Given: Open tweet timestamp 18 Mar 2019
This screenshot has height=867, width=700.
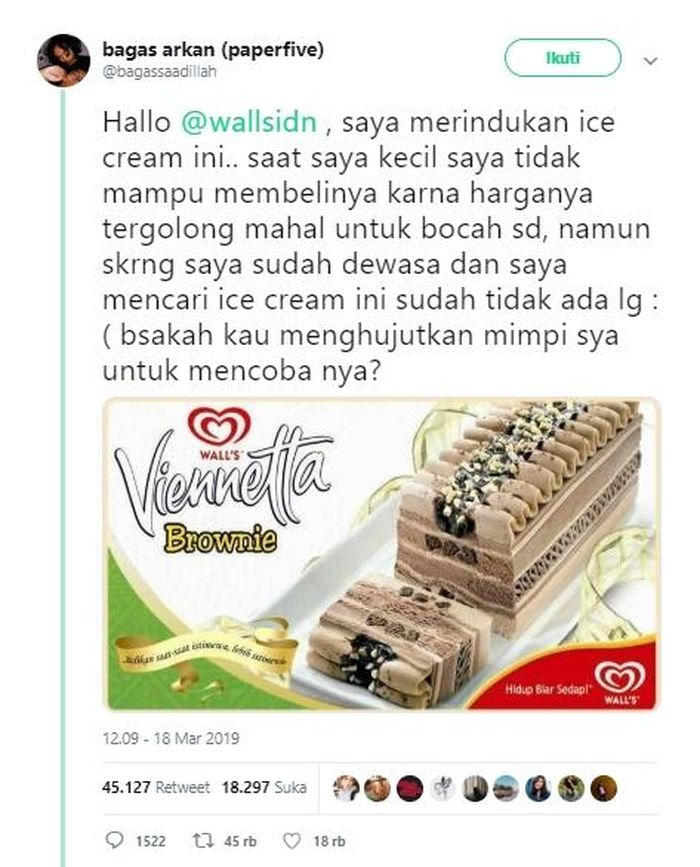Looking at the screenshot, I should [x=171, y=738].
